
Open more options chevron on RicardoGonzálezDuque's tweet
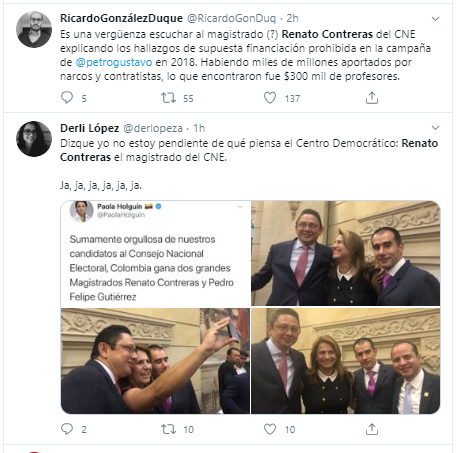435,19
